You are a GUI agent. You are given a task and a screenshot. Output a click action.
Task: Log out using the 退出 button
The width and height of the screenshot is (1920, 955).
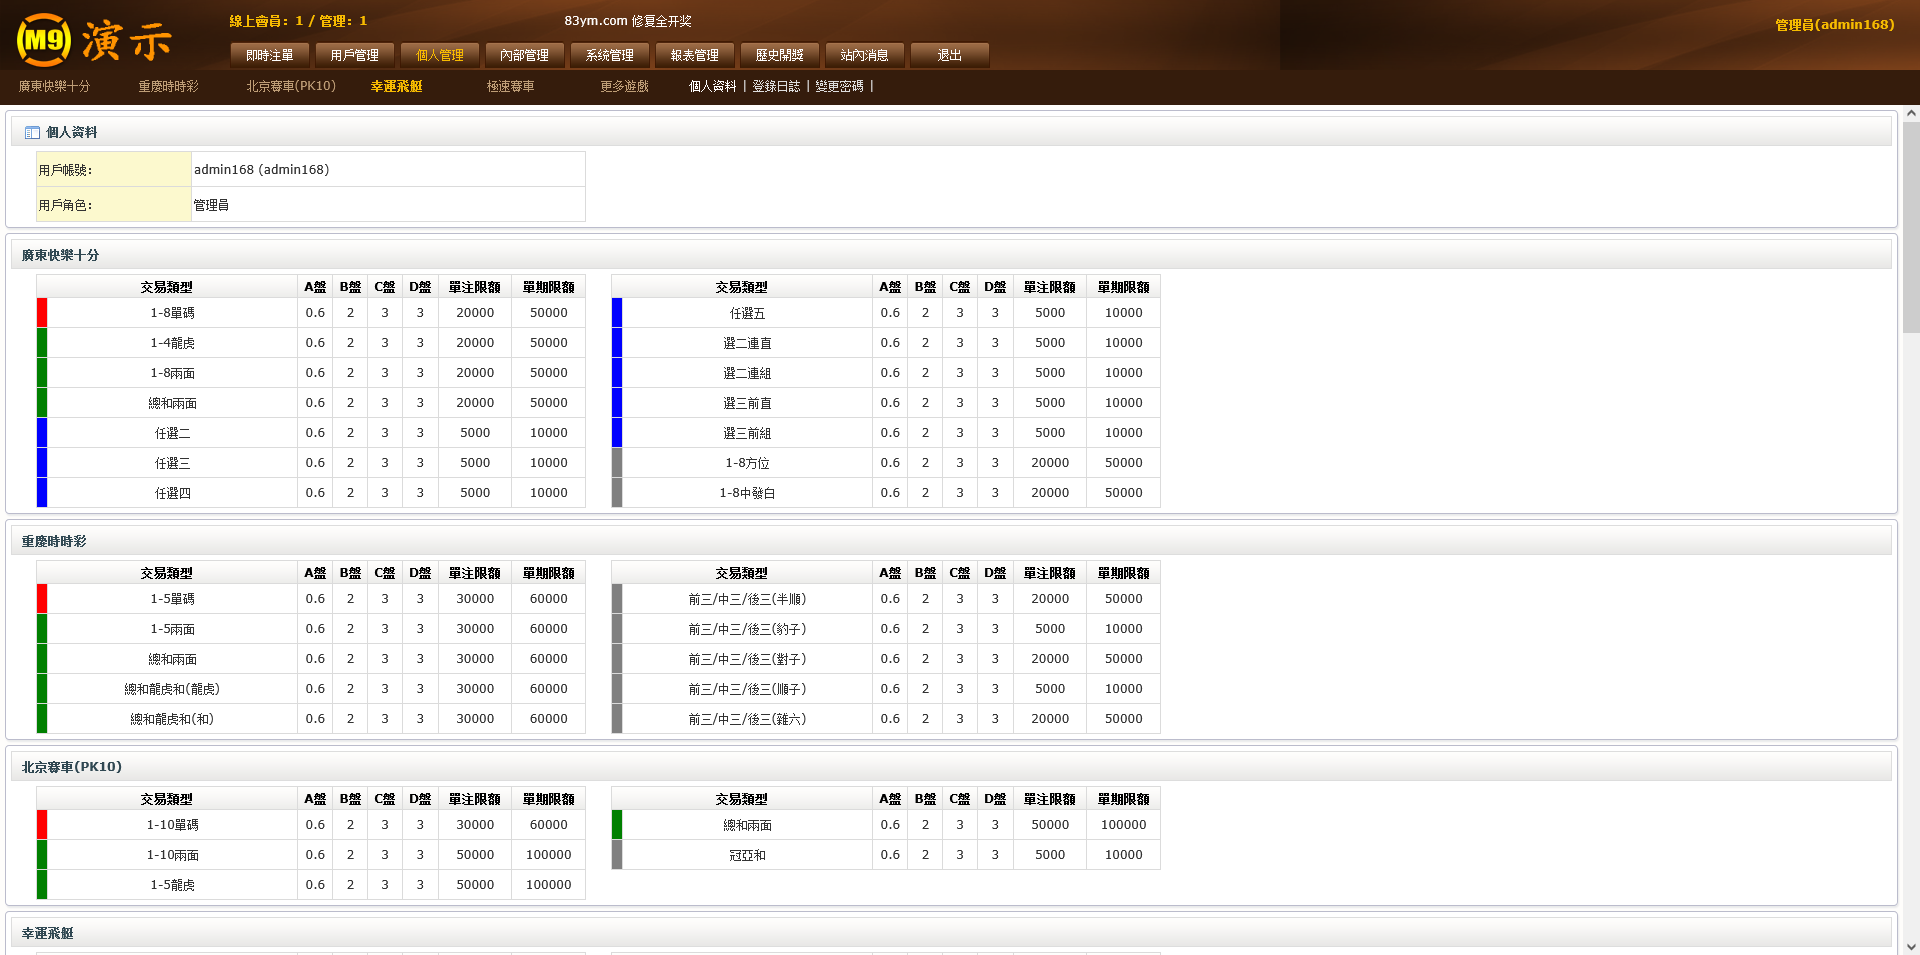[x=950, y=55]
